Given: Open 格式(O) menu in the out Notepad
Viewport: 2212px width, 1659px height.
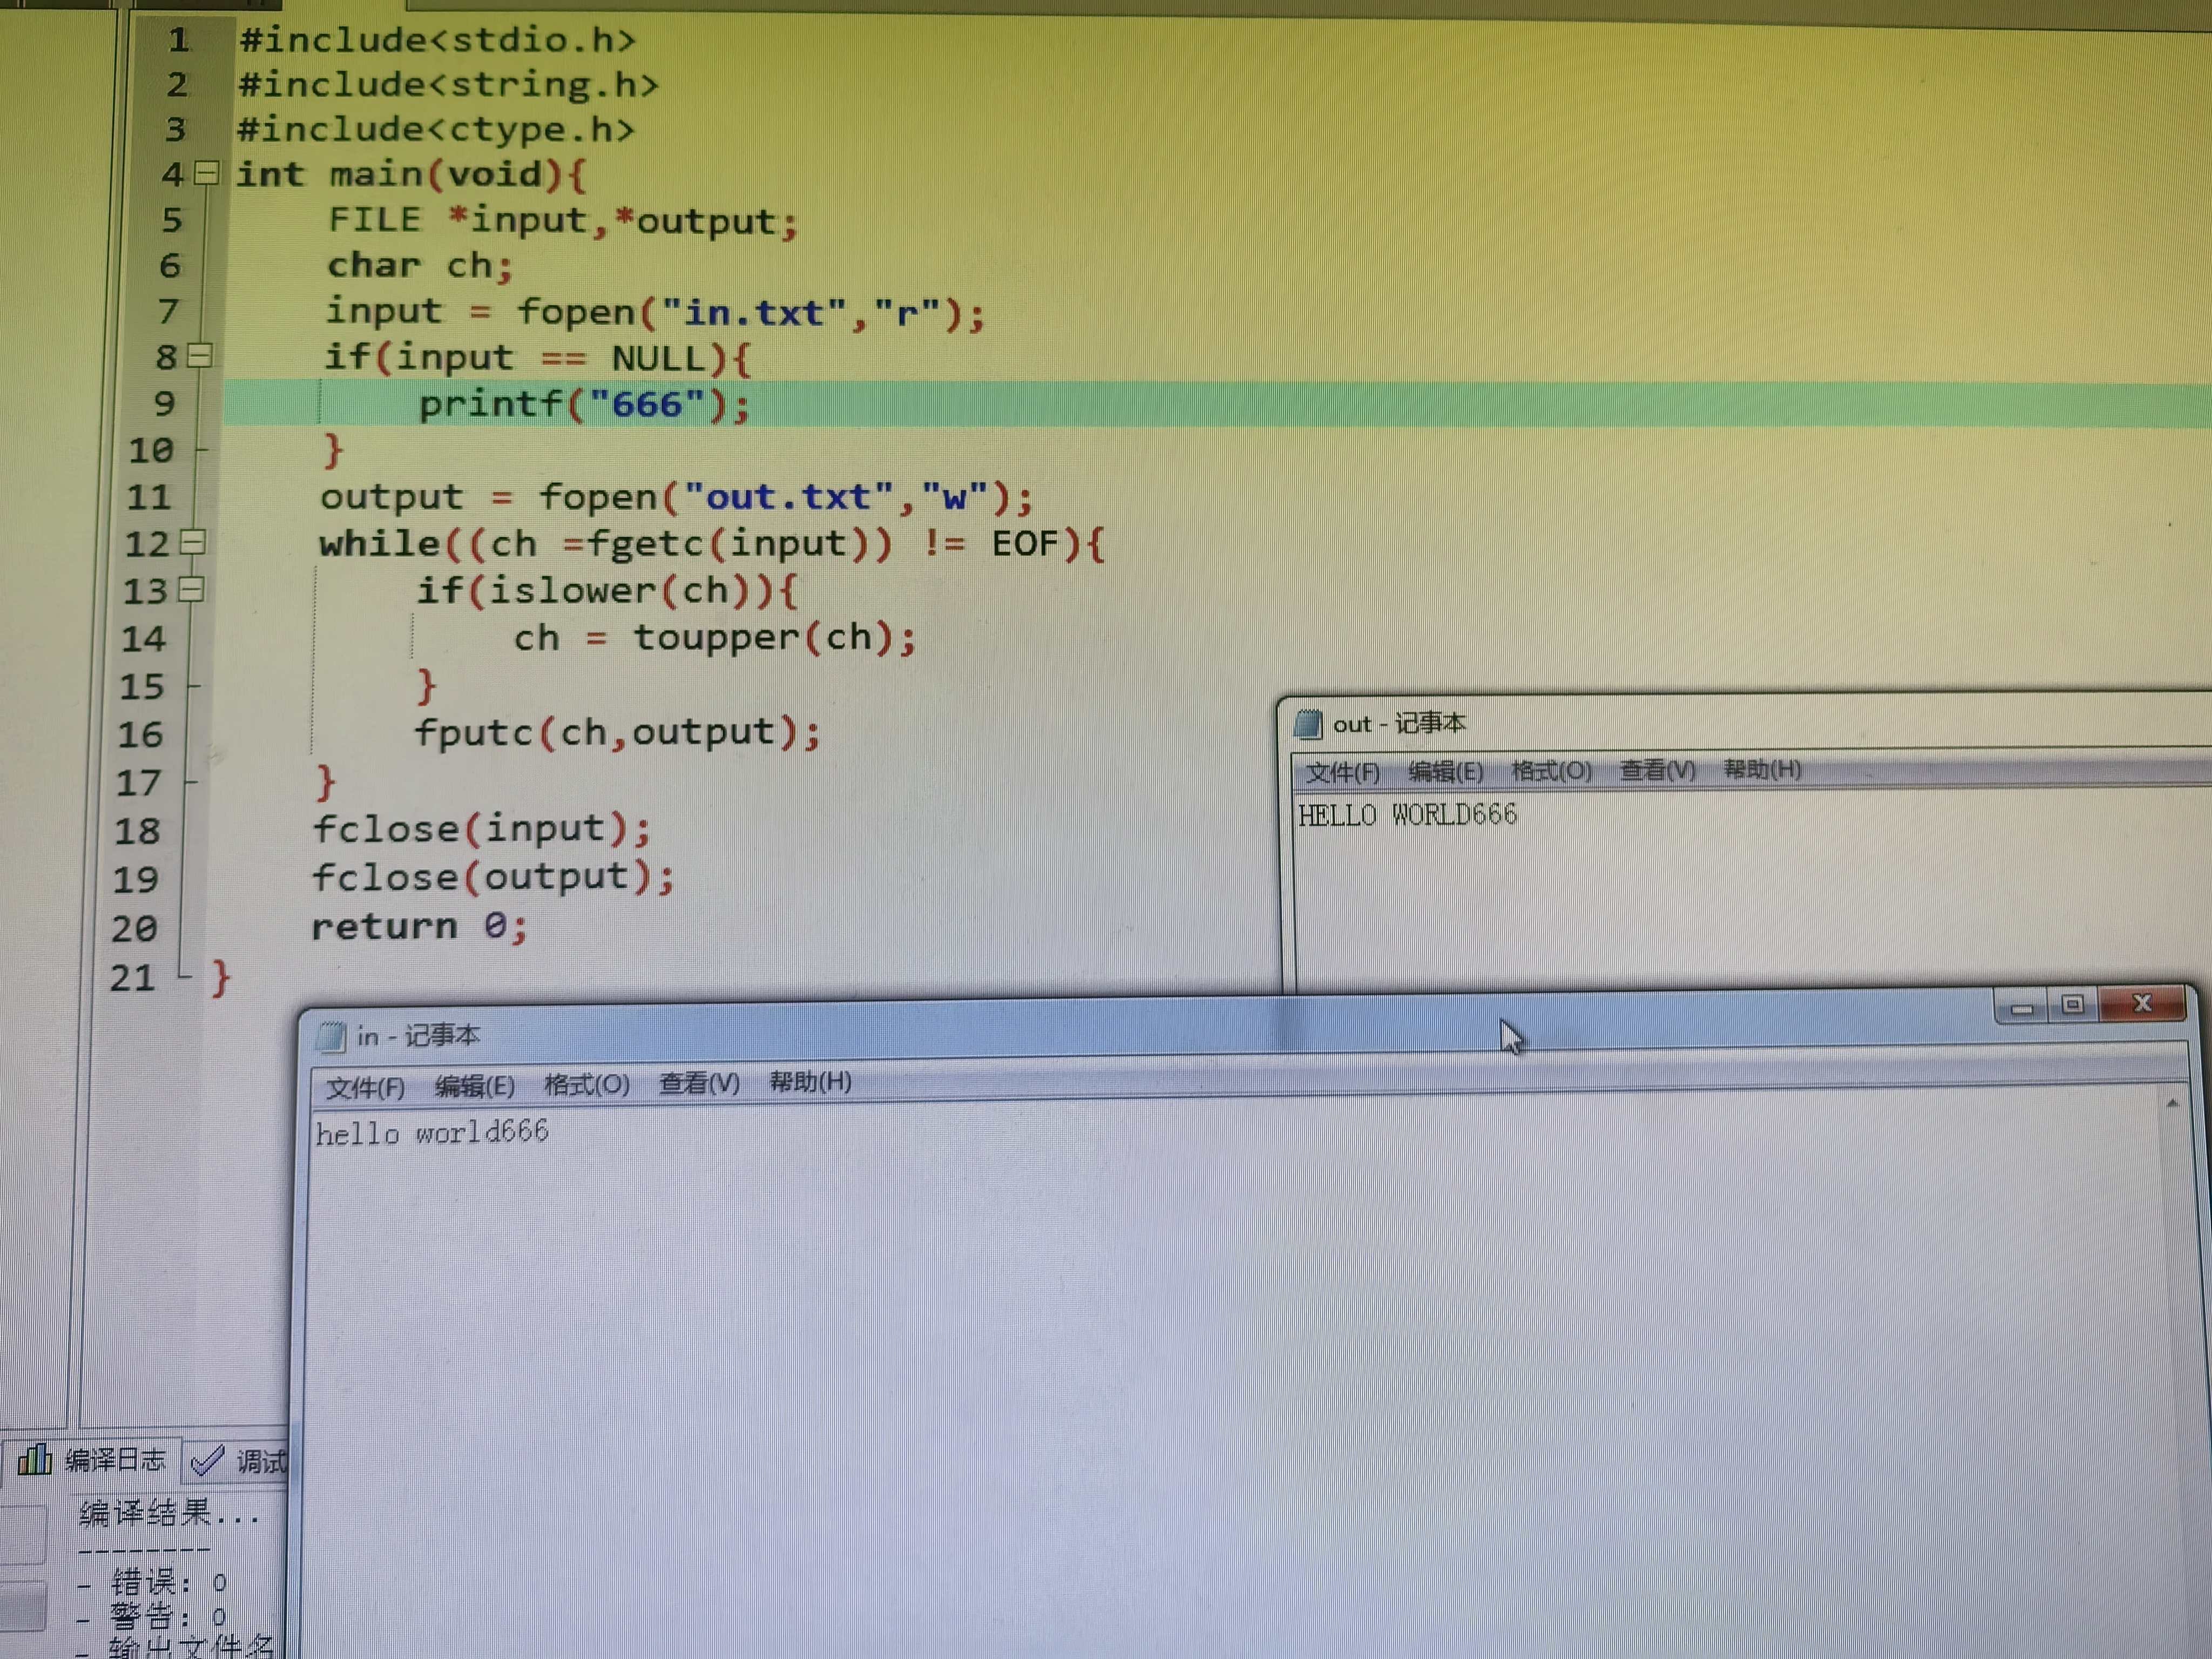Looking at the screenshot, I should pos(1551,771).
